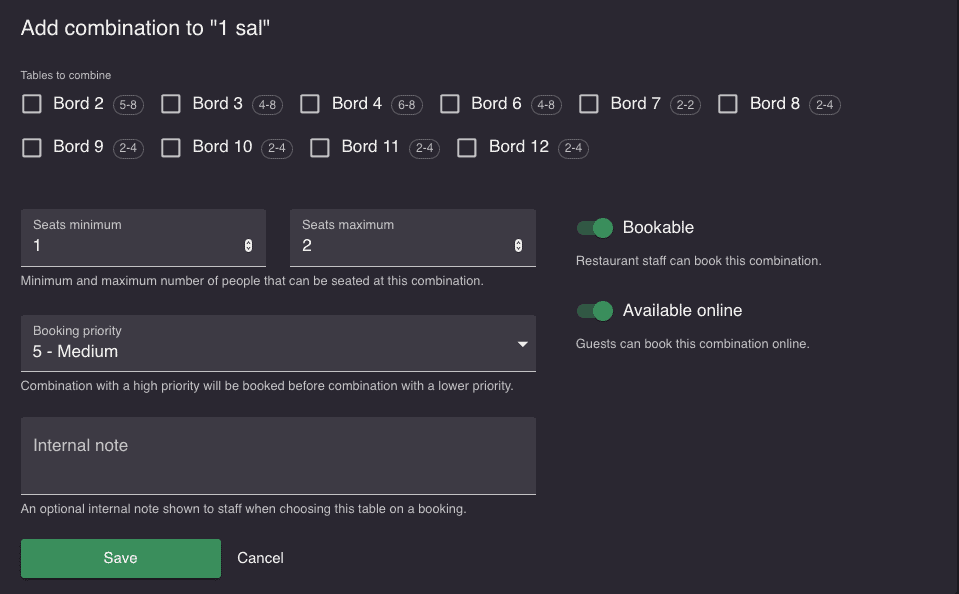Click the 2-4 capacity badge for Bord 12

click(x=573, y=148)
